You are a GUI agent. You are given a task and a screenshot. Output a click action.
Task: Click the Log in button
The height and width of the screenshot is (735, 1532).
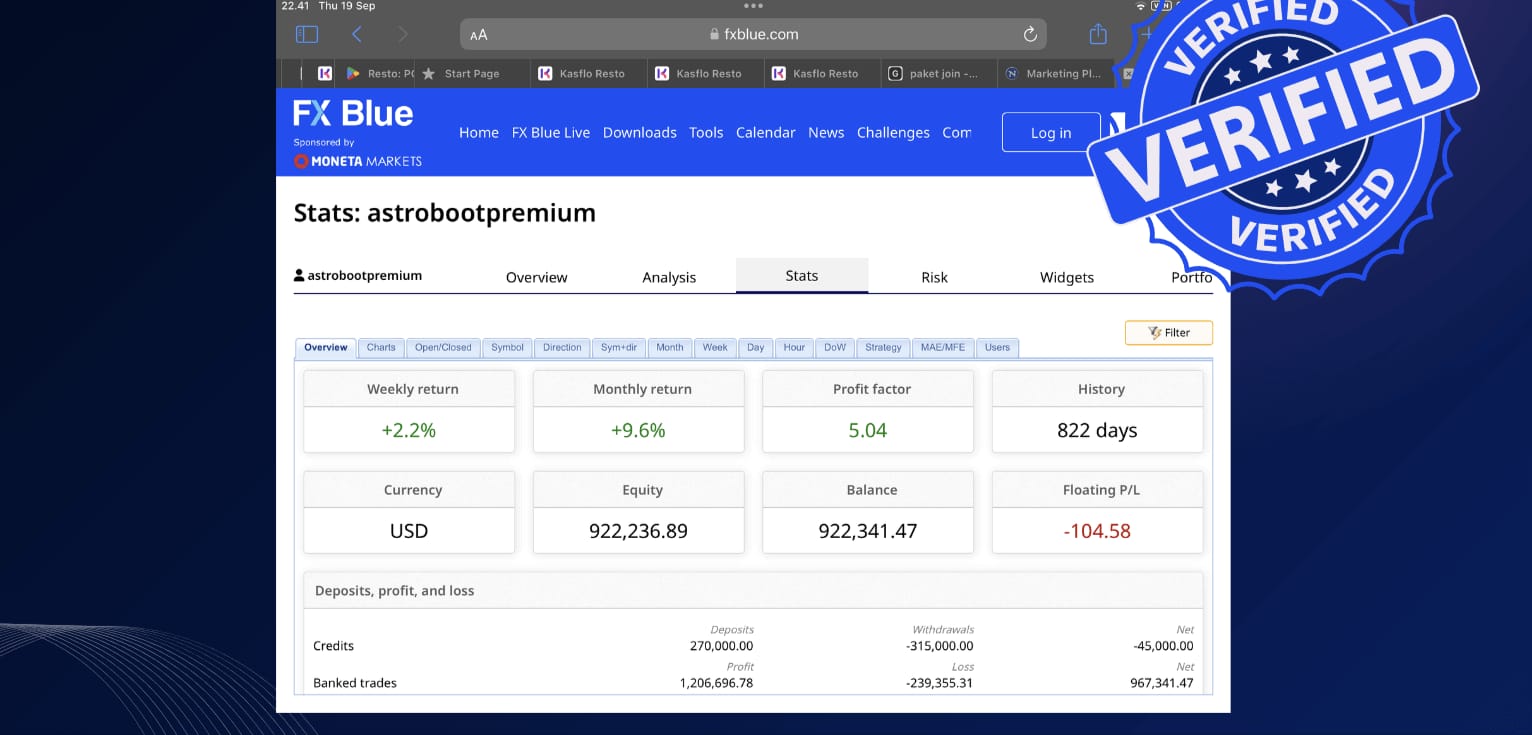point(1050,133)
